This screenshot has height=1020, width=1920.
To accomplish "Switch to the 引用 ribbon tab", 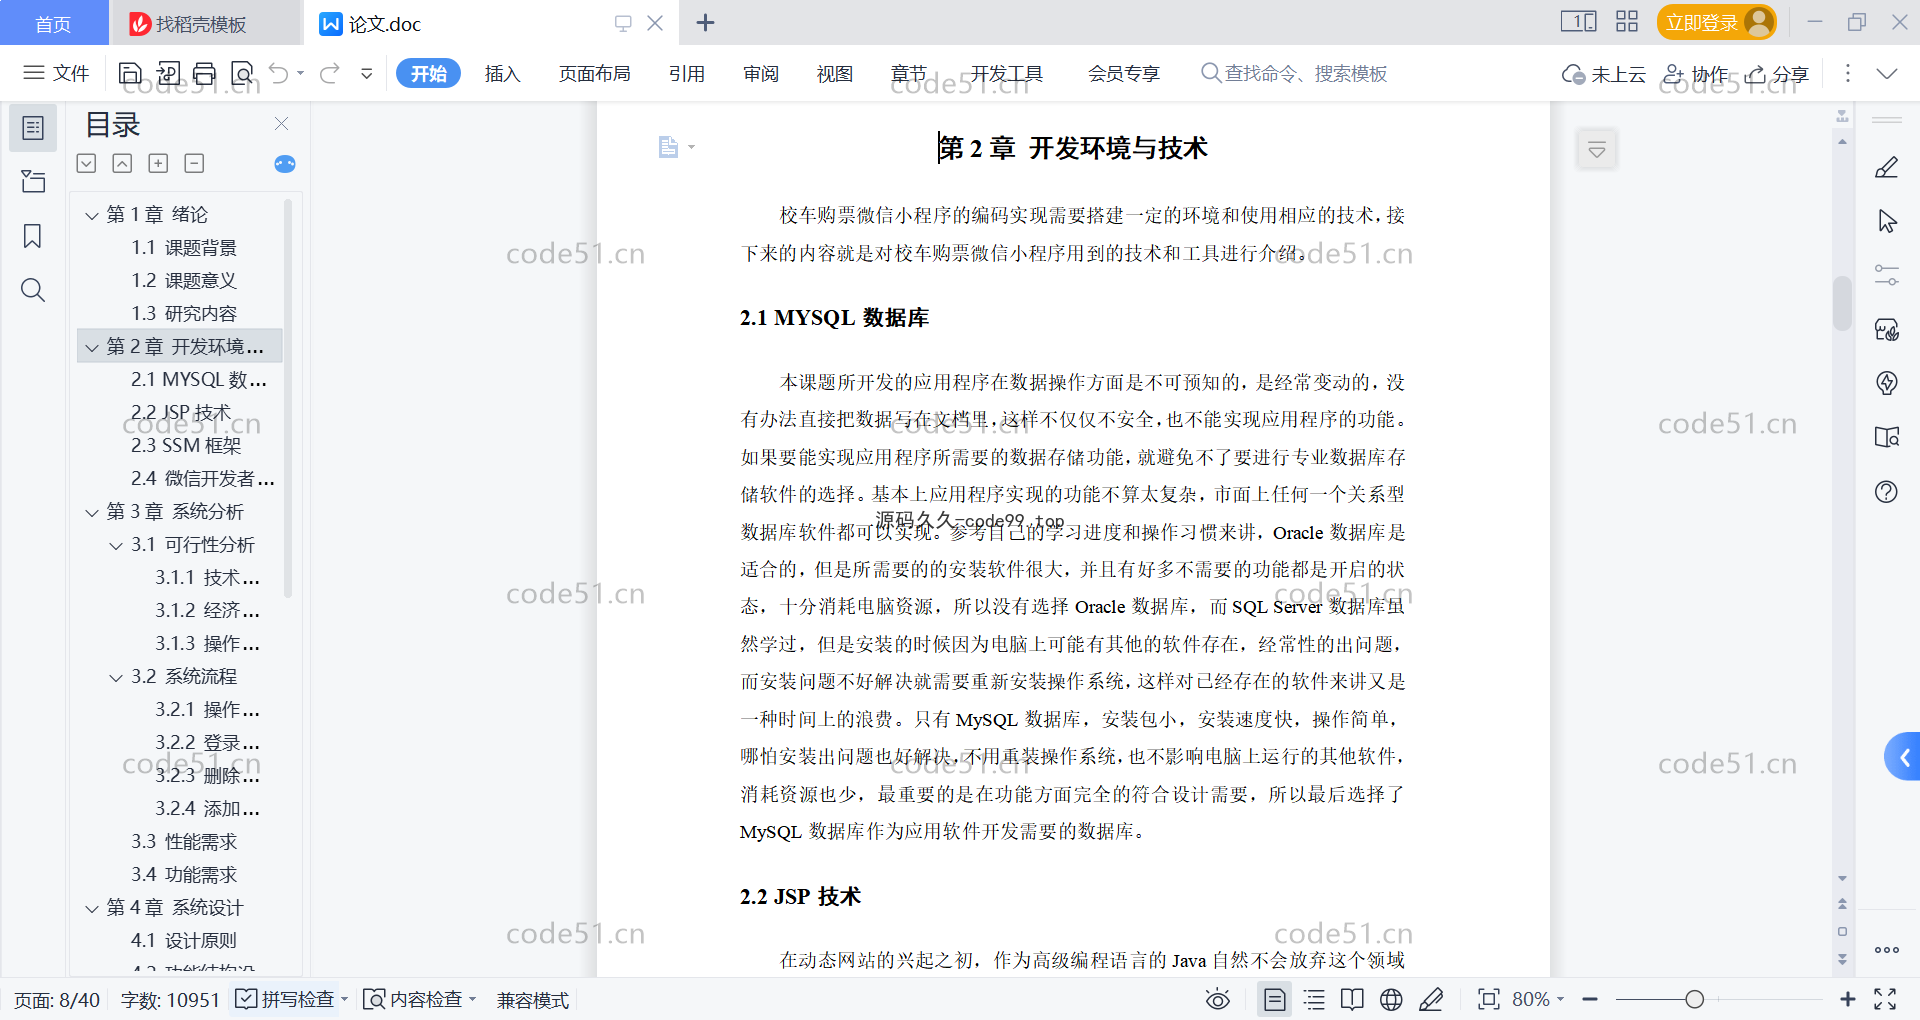I will click(x=687, y=73).
